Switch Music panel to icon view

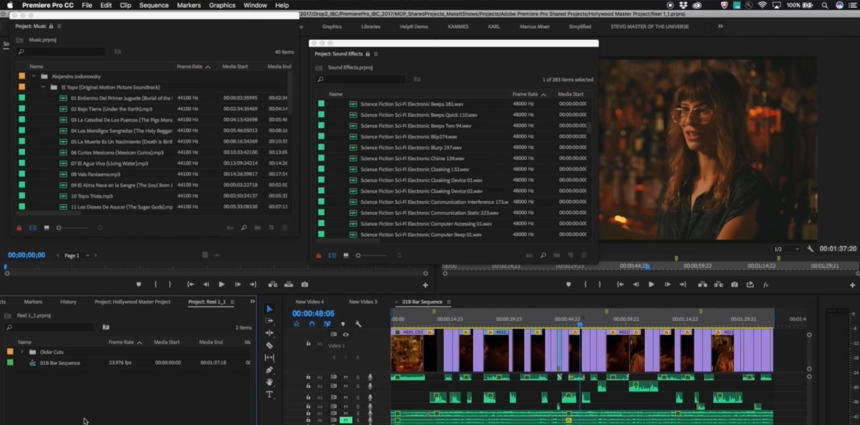pos(46,228)
